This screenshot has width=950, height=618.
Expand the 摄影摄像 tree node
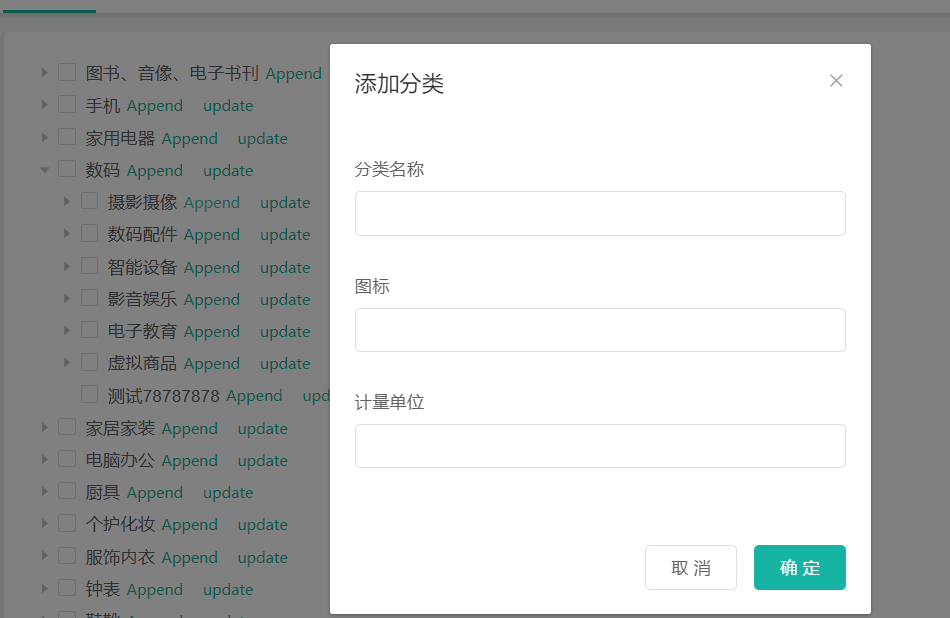coord(67,202)
